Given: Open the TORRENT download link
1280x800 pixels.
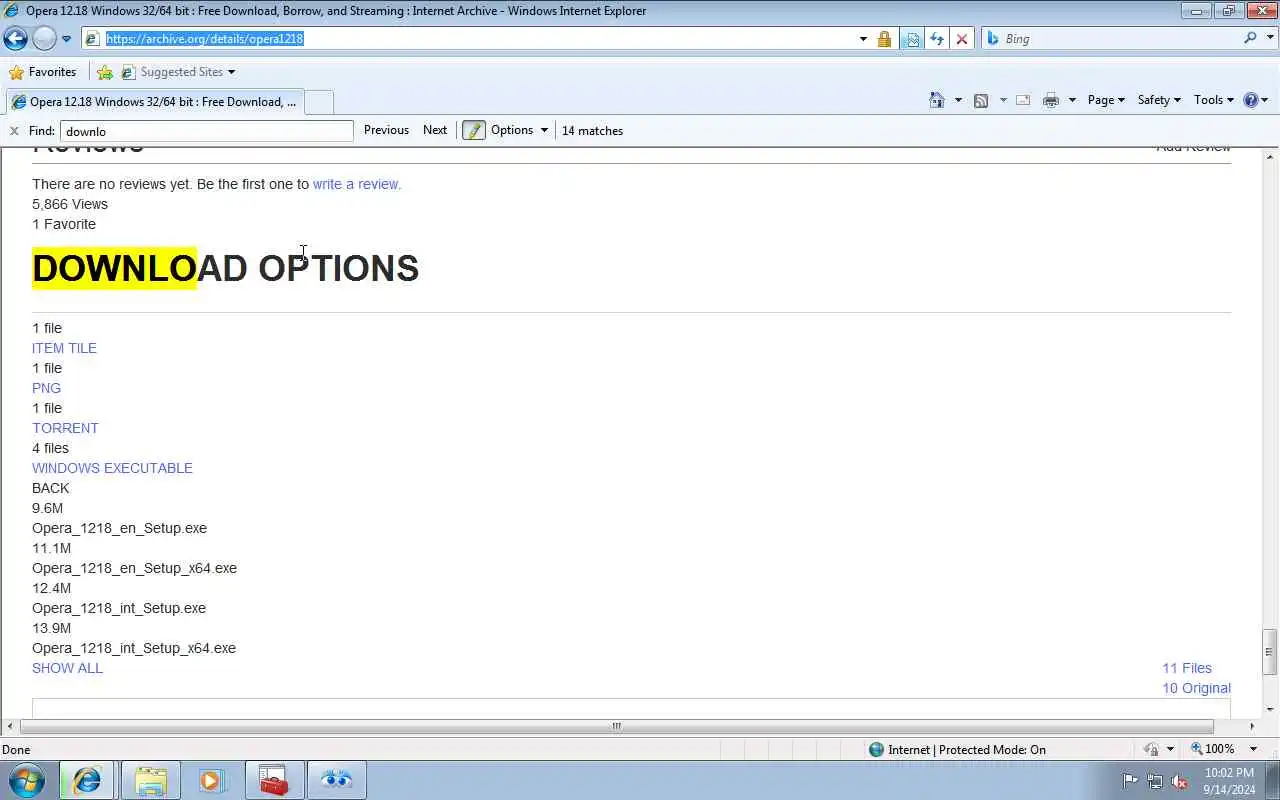Looking at the screenshot, I should point(65,428).
